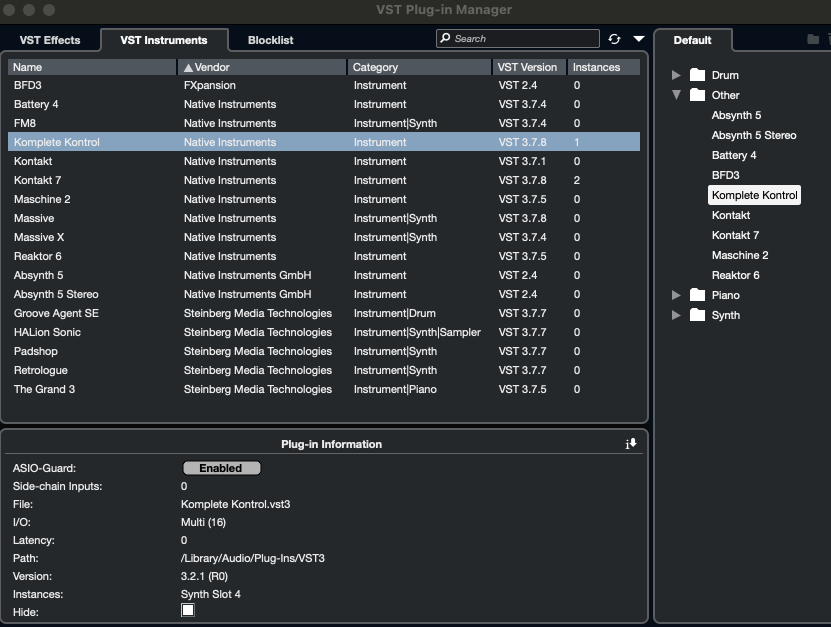831x627 pixels.
Task: Open the display options dropdown arrow
Action: coord(639,39)
